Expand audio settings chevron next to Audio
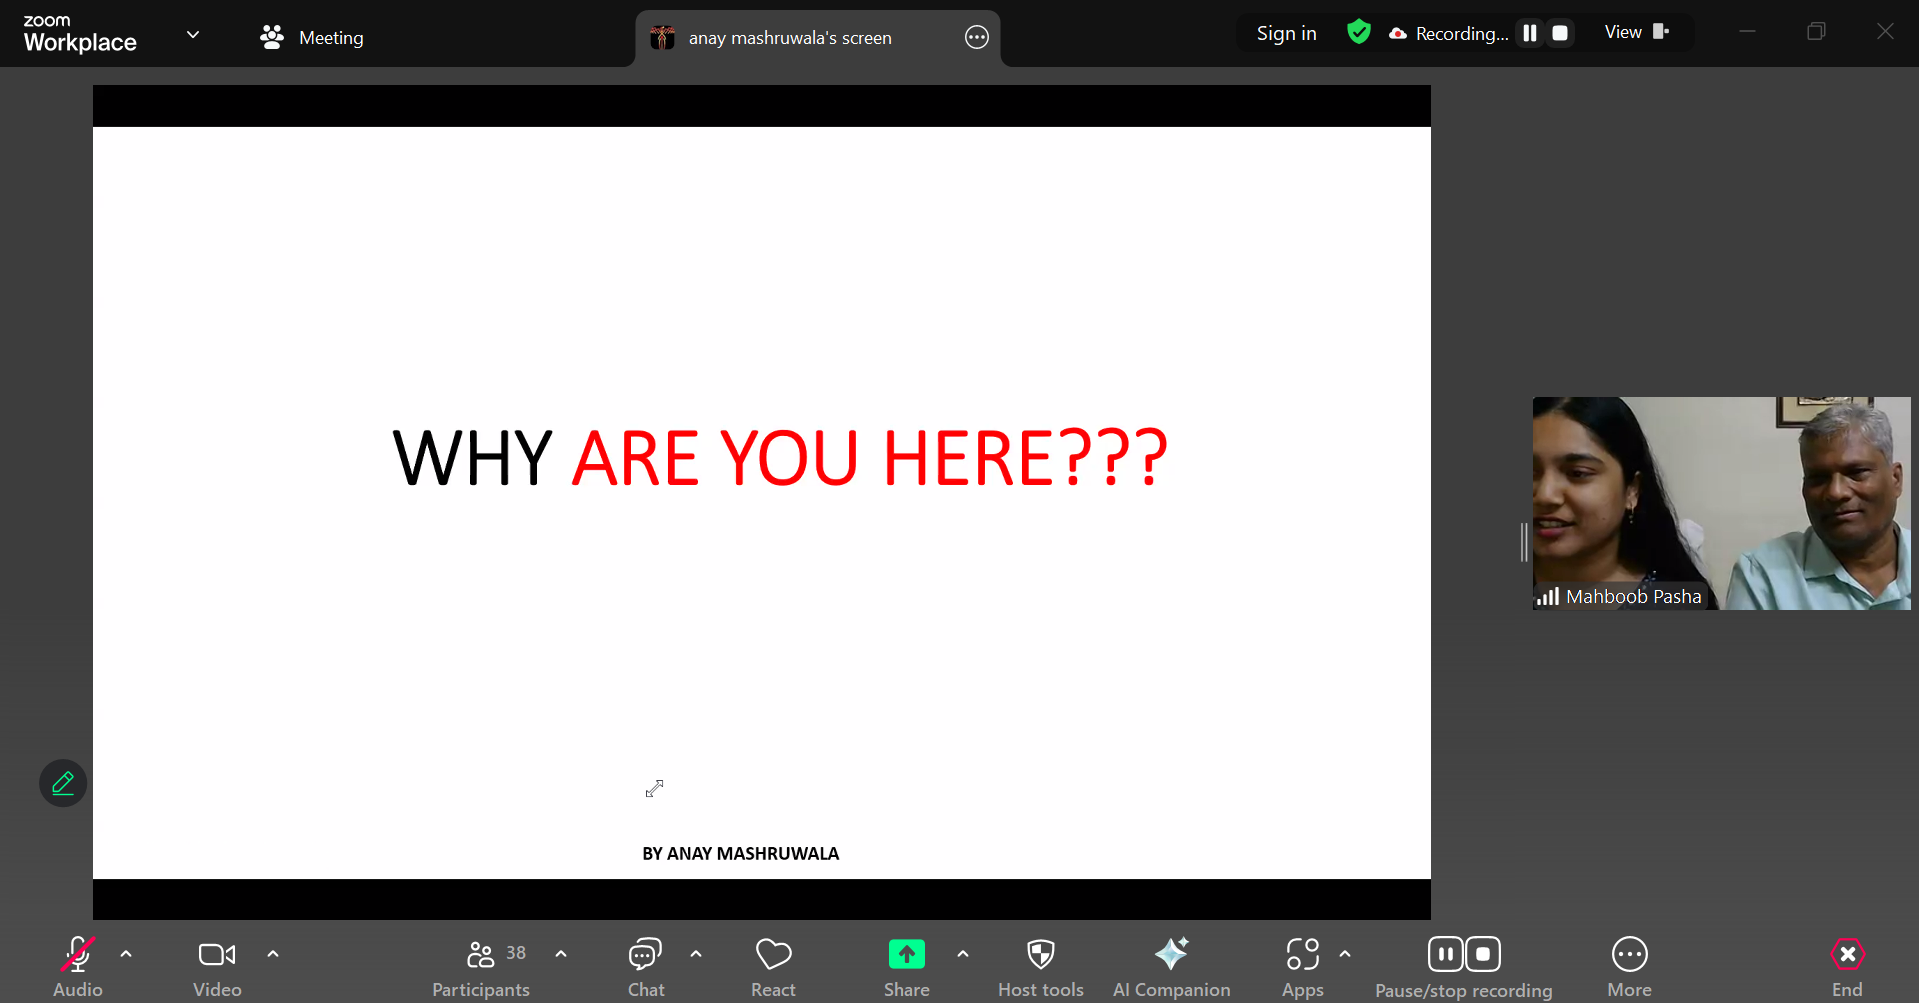The height and width of the screenshot is (1003, 1919). [126, 954]
